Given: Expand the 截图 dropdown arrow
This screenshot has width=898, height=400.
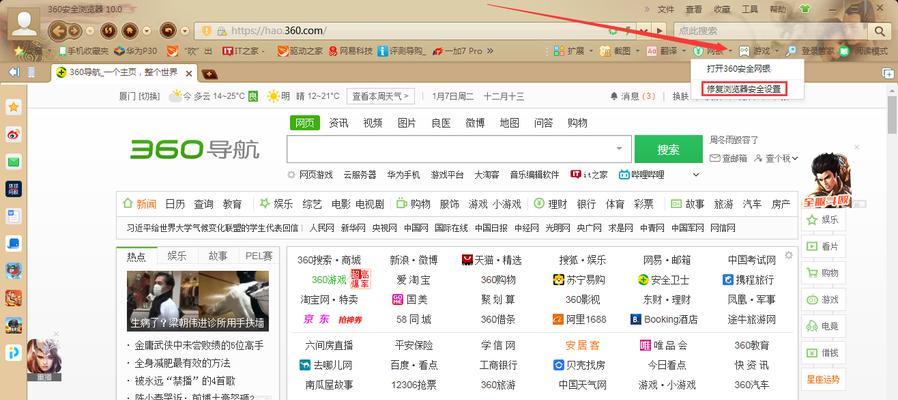Looking at the screenshot, I should 637,51.
